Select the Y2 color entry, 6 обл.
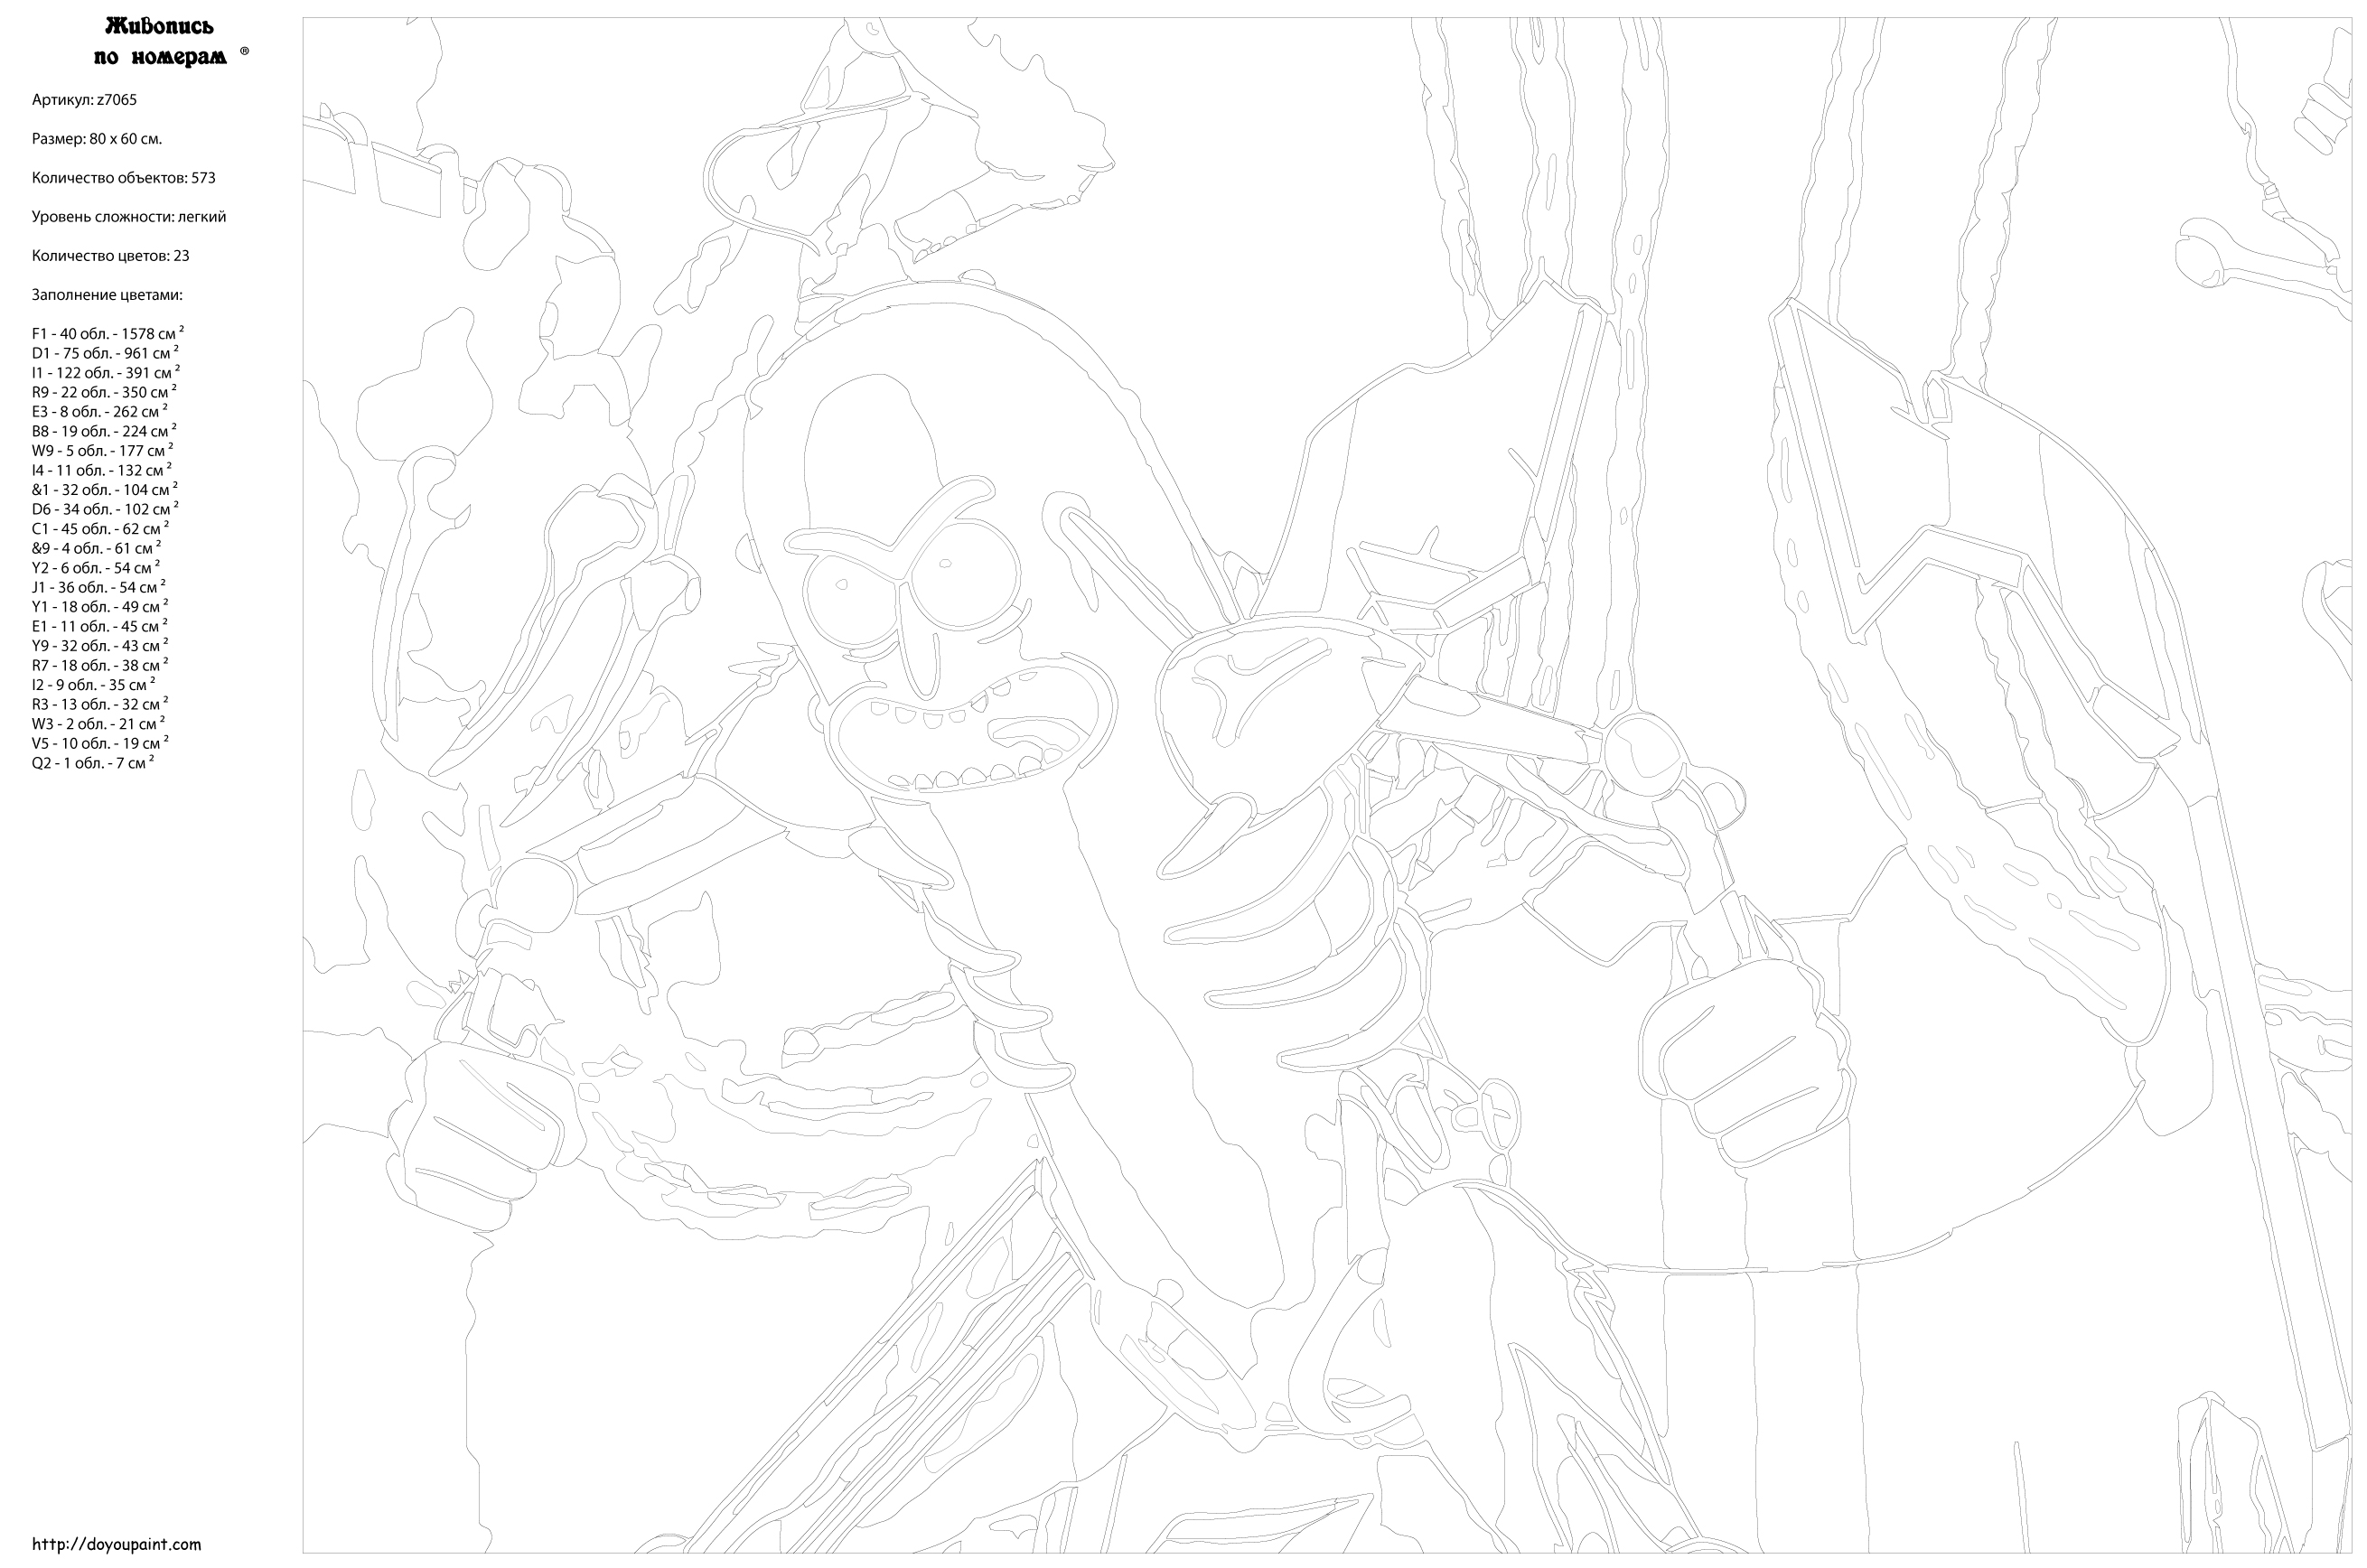This screenshot has height=1568, width=2367. (95, 568)
